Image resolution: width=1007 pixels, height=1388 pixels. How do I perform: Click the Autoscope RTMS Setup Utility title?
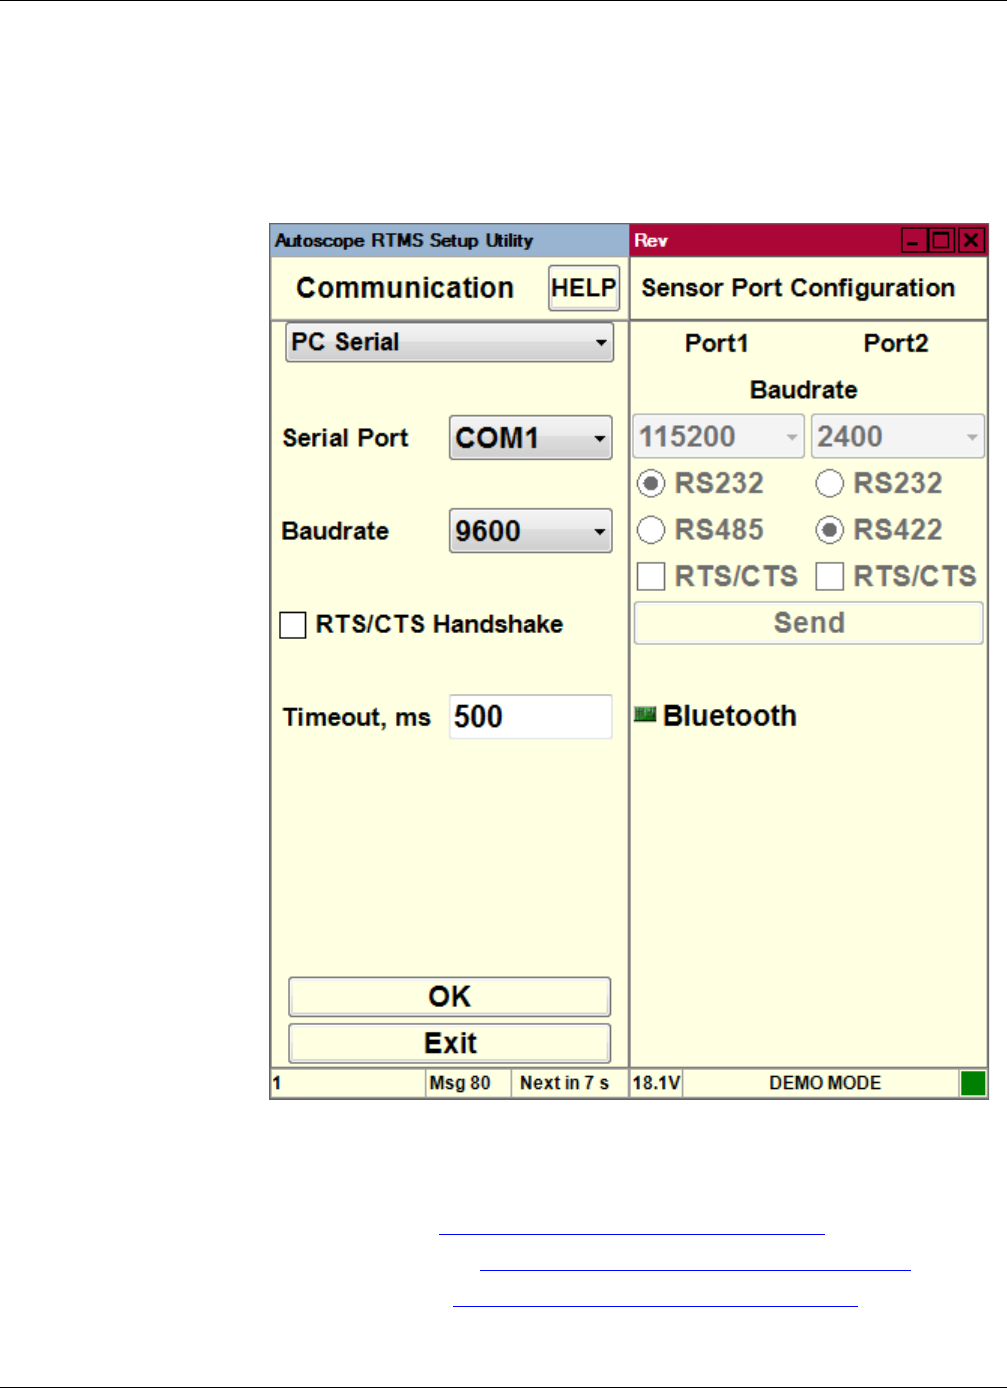pos(404,241)
